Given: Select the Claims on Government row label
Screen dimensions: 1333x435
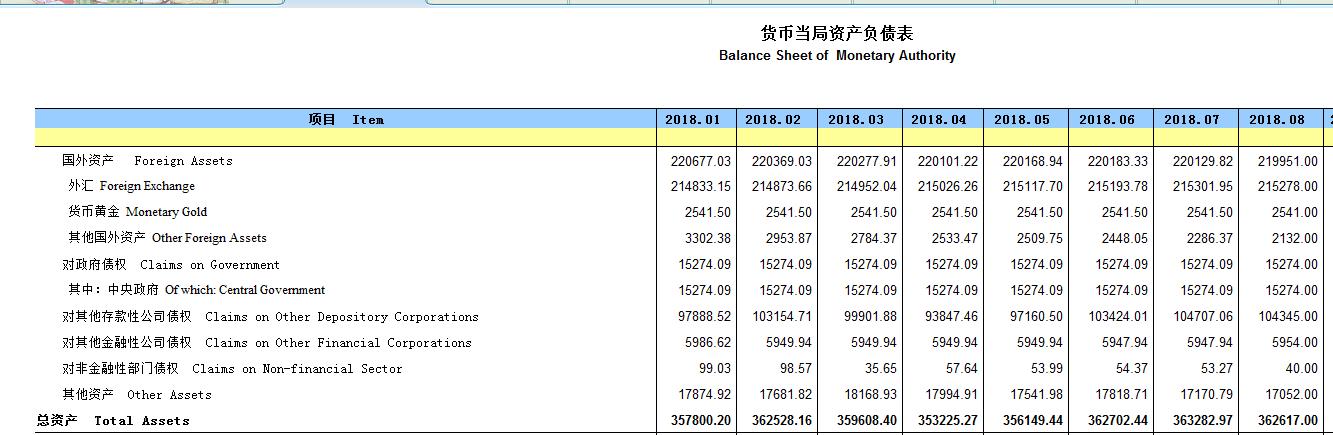Looking at the screenshot, I should pyautogui.click(x=171, y=265).
